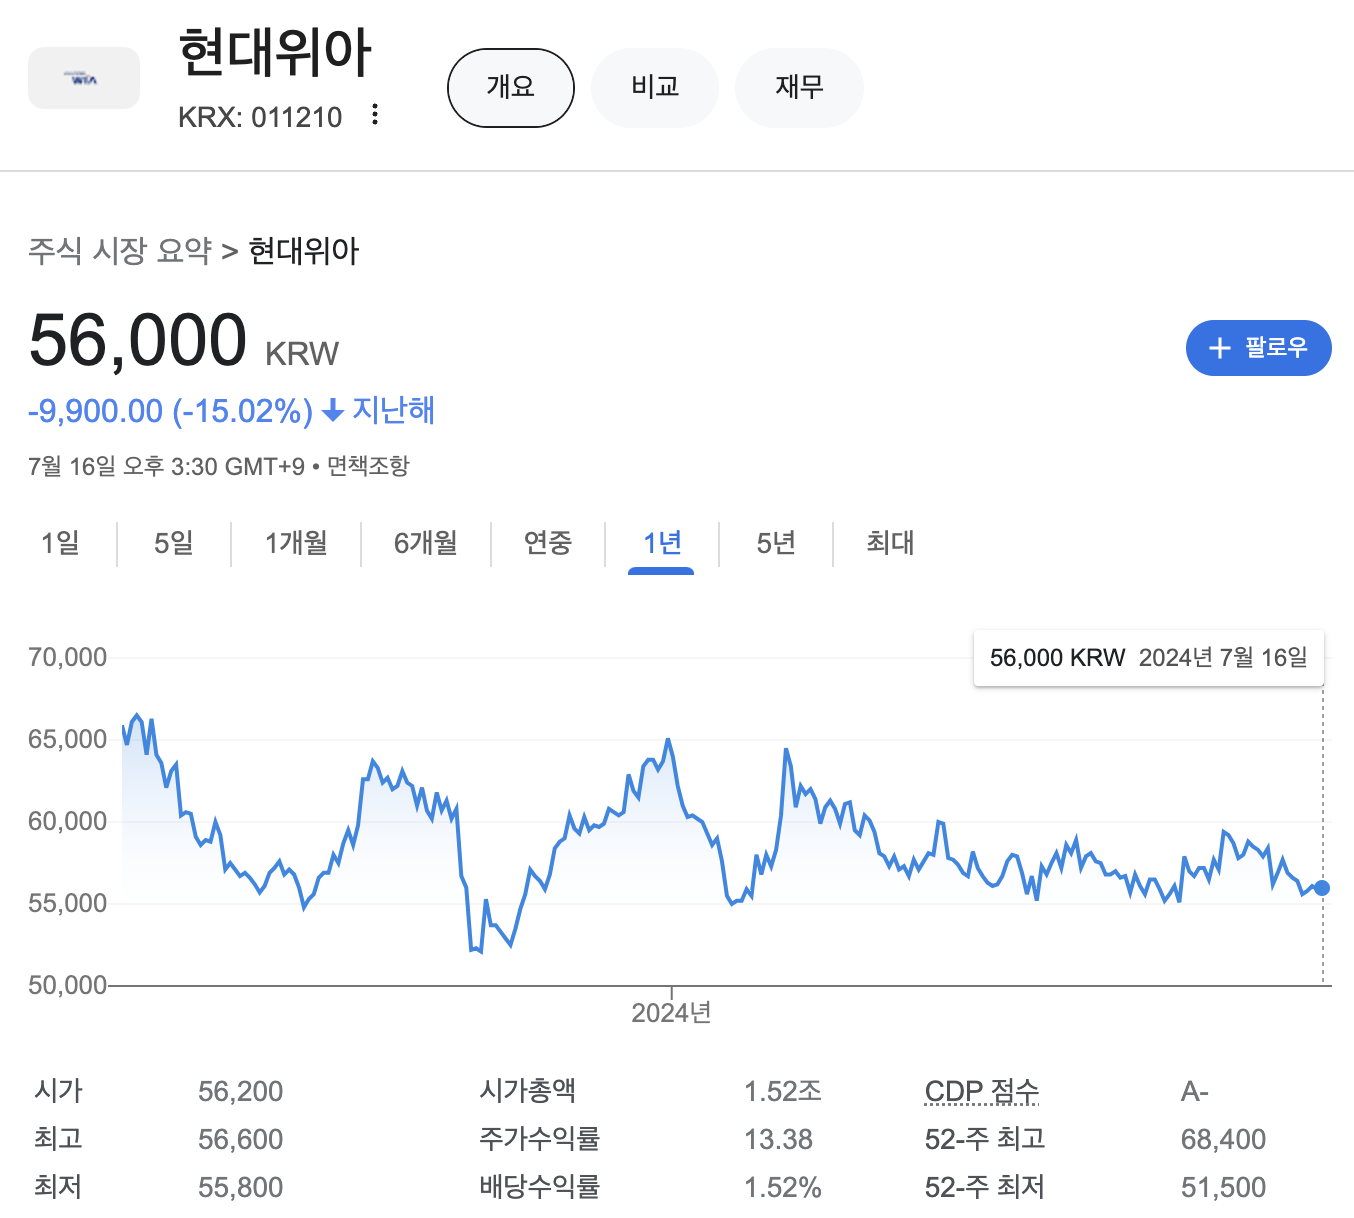
Task: Select the 1년 time range
Action: coord(662,543)
